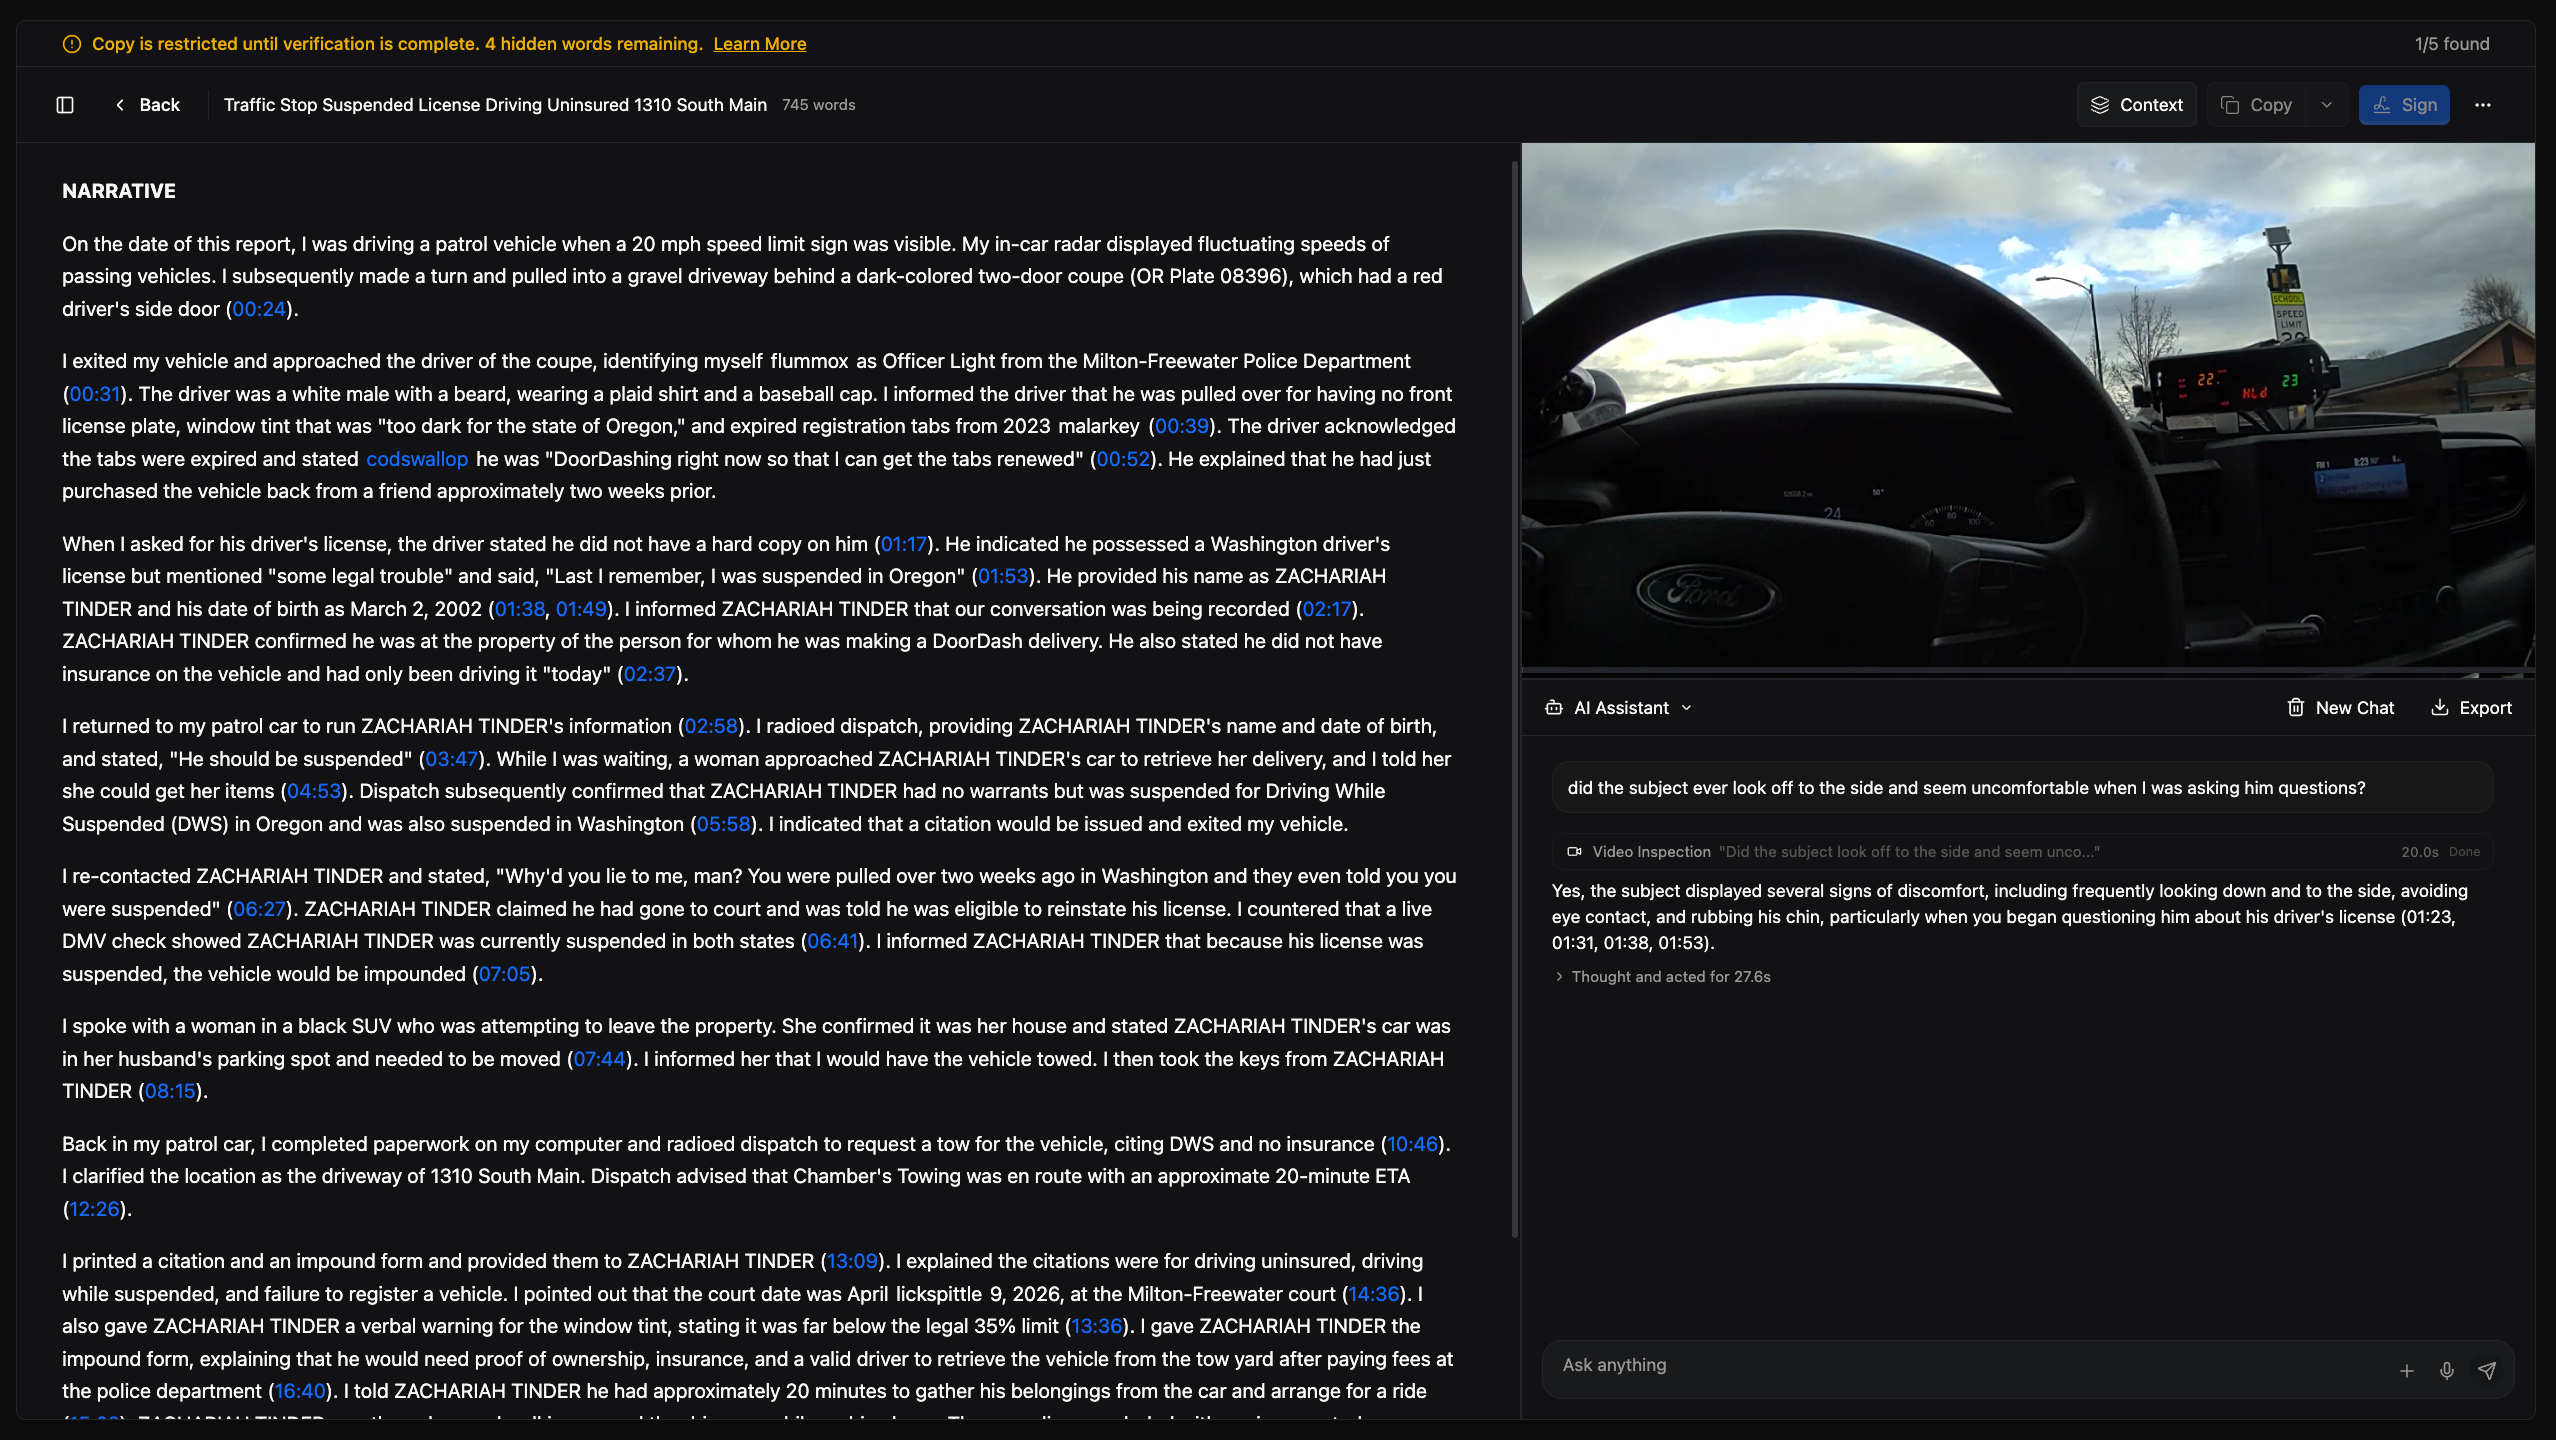This screenshot has height=1440, width=2556.
Task: Open the Context panel
Action: 2136,105
